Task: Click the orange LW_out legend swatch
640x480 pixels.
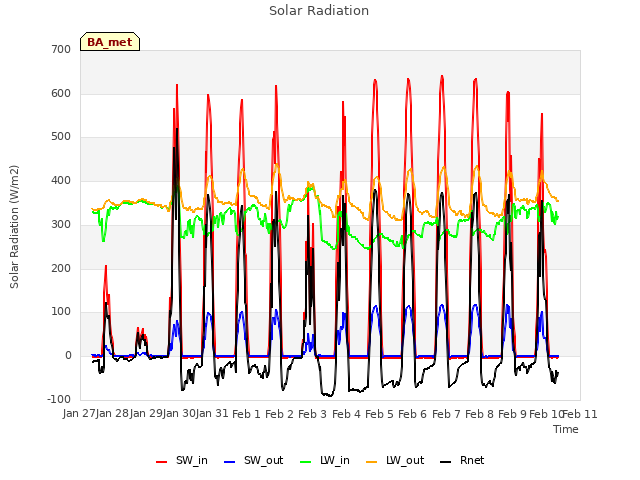Action: tap(372, 462)
